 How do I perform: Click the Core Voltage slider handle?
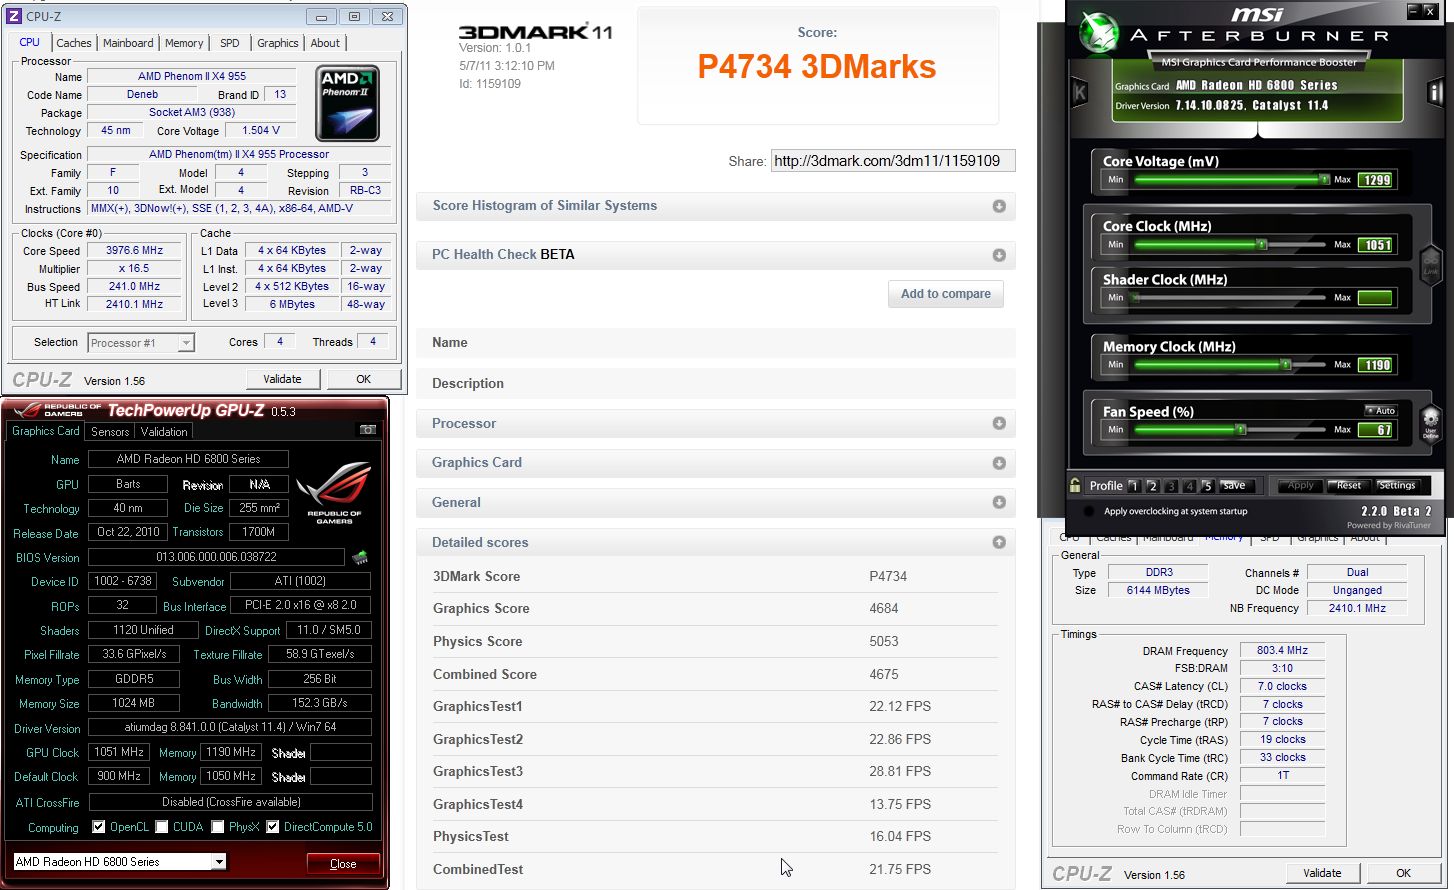tap(1324, 180)
